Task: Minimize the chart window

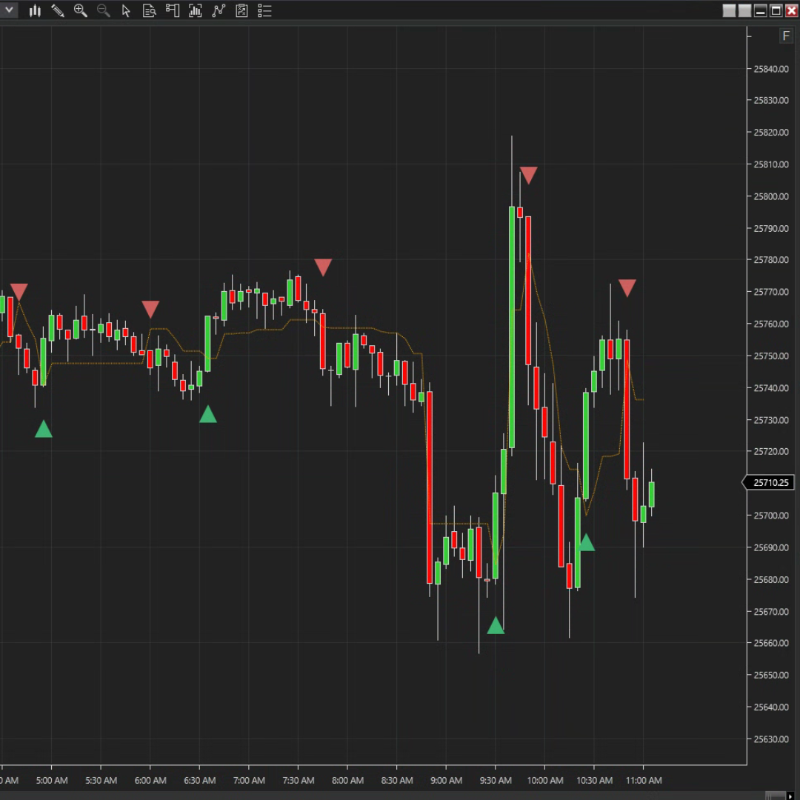Action: (x=760, y=11)
